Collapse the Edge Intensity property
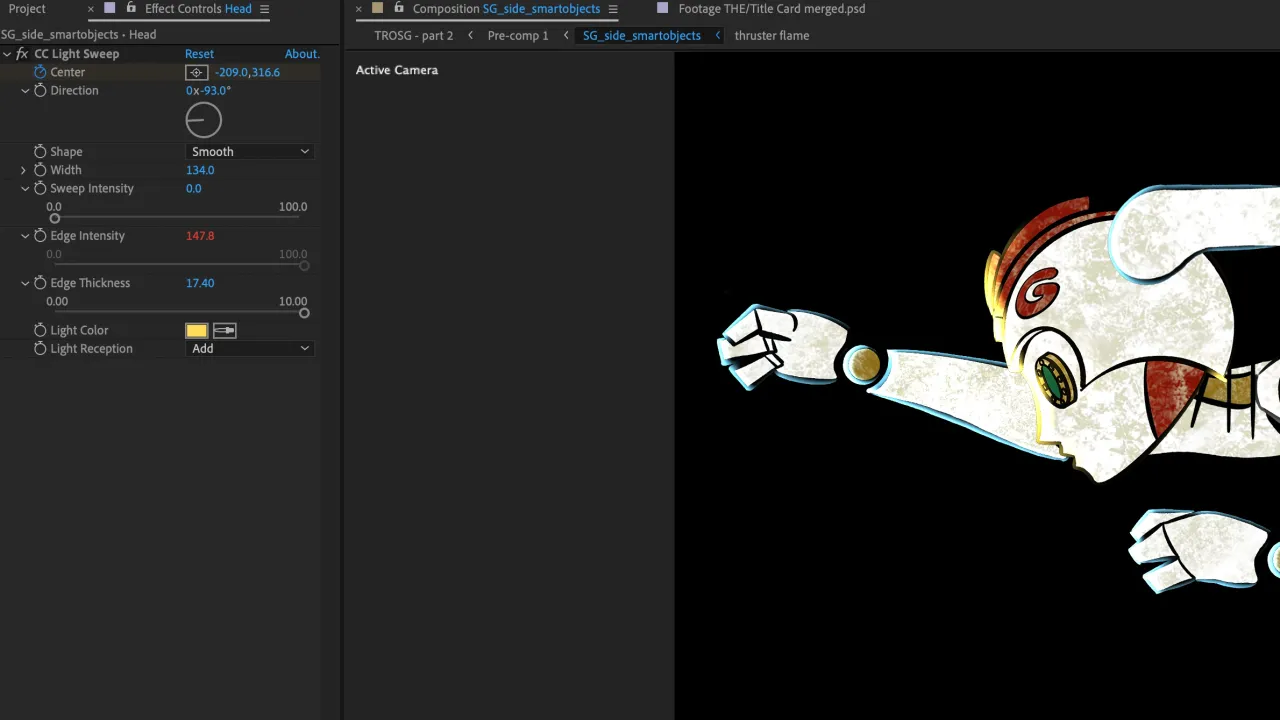Viewport: 1280px width, 720px height. click(x=25, y=236)
